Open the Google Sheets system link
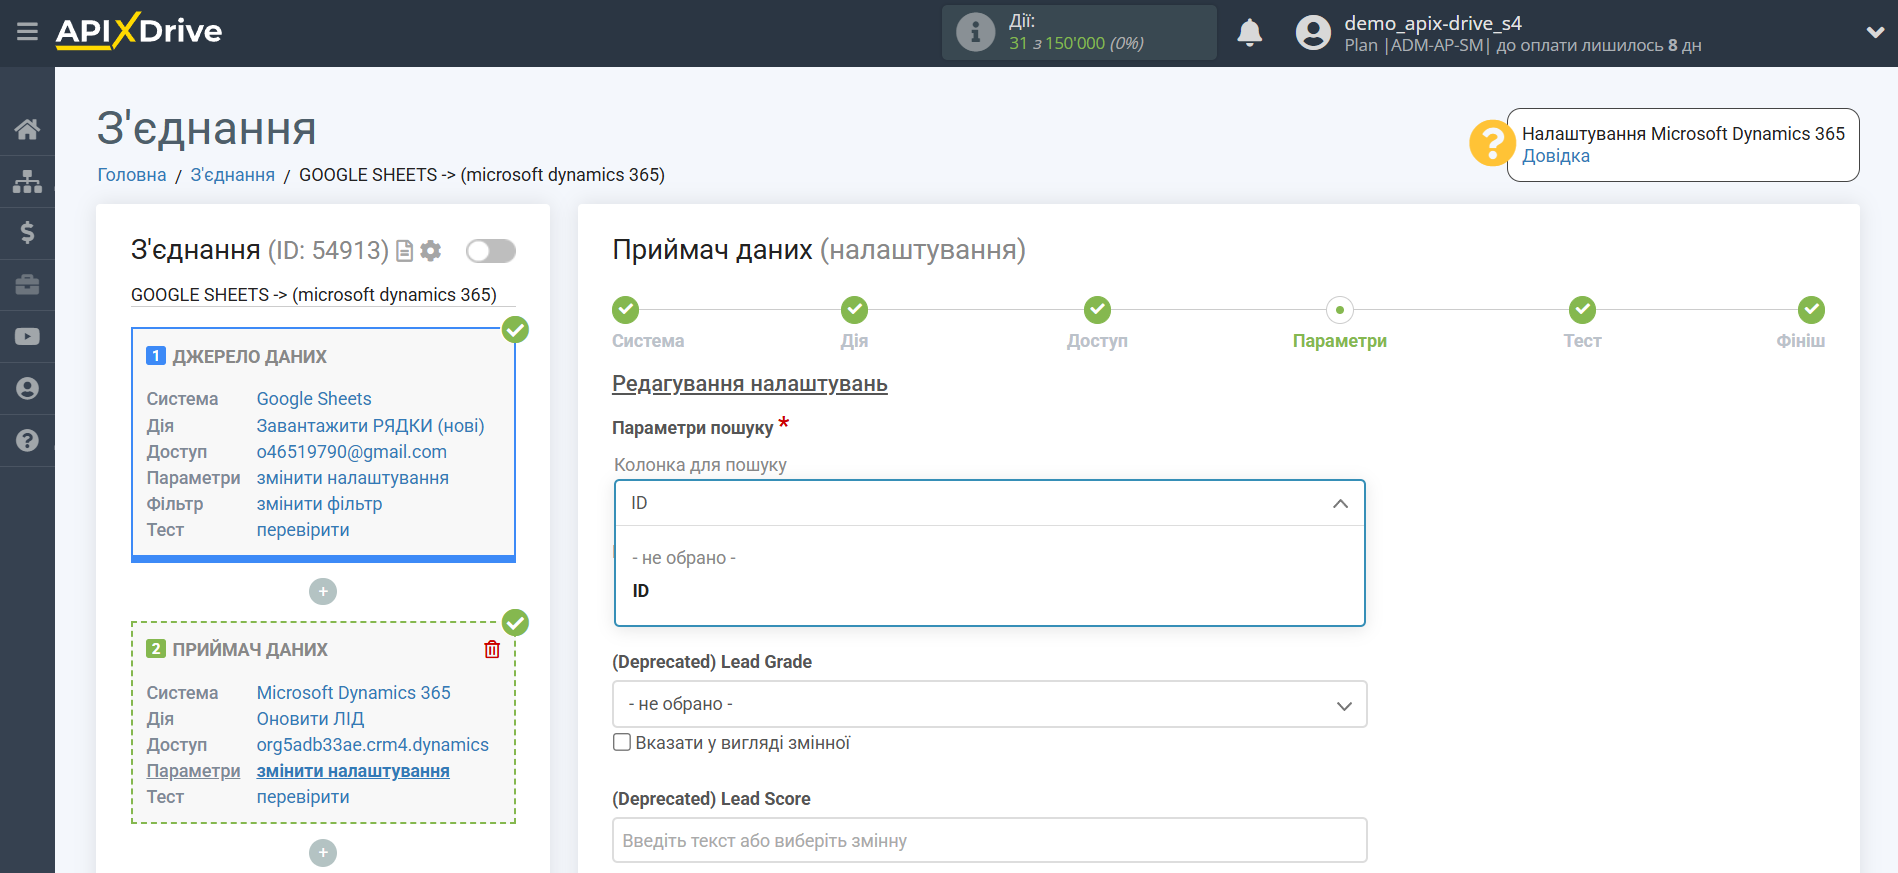Image resolution: width=1898 pixels, height=873 pixels. point(314,399)
